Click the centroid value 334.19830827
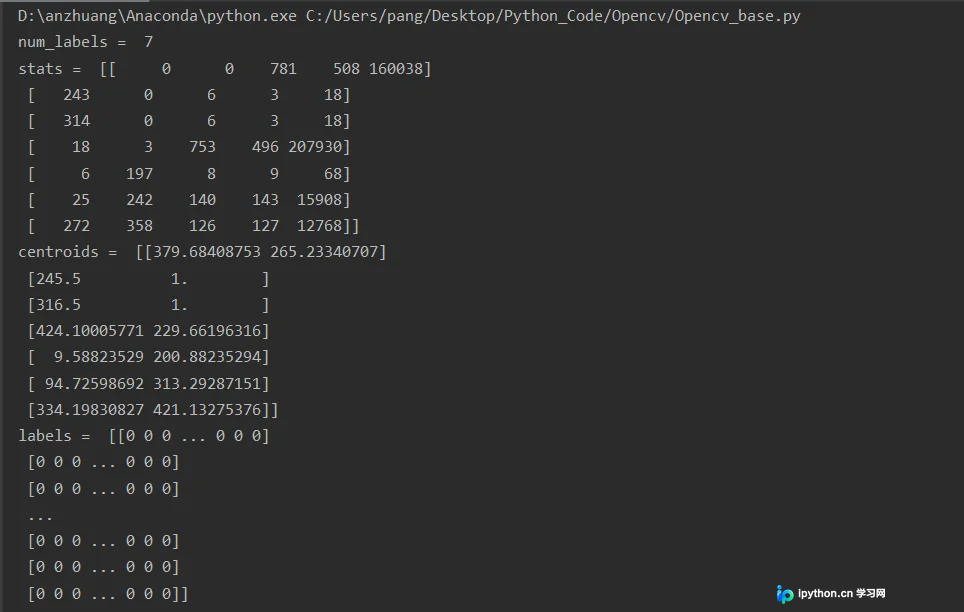The width and height of the screenshot is (964, 612). click(x=90, y=410)
